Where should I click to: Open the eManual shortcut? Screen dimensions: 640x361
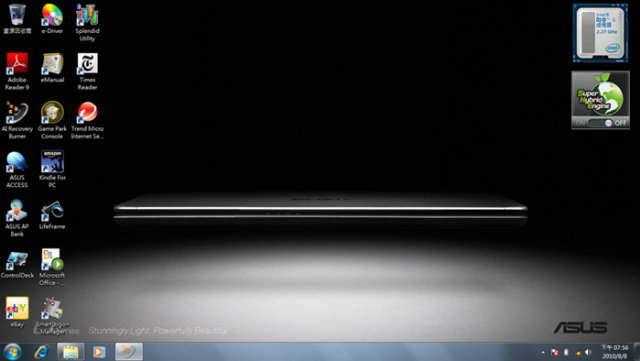click(52, 68)
